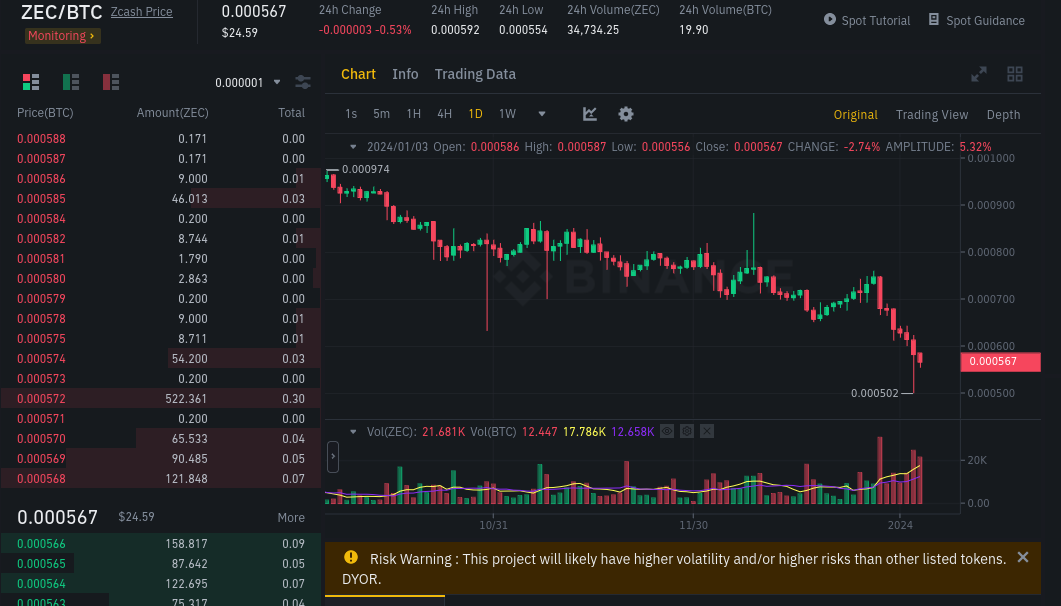Collapse the candlestick info legend arrow
The width and height of the screenshot is (1061, 606).
[353, 147]
